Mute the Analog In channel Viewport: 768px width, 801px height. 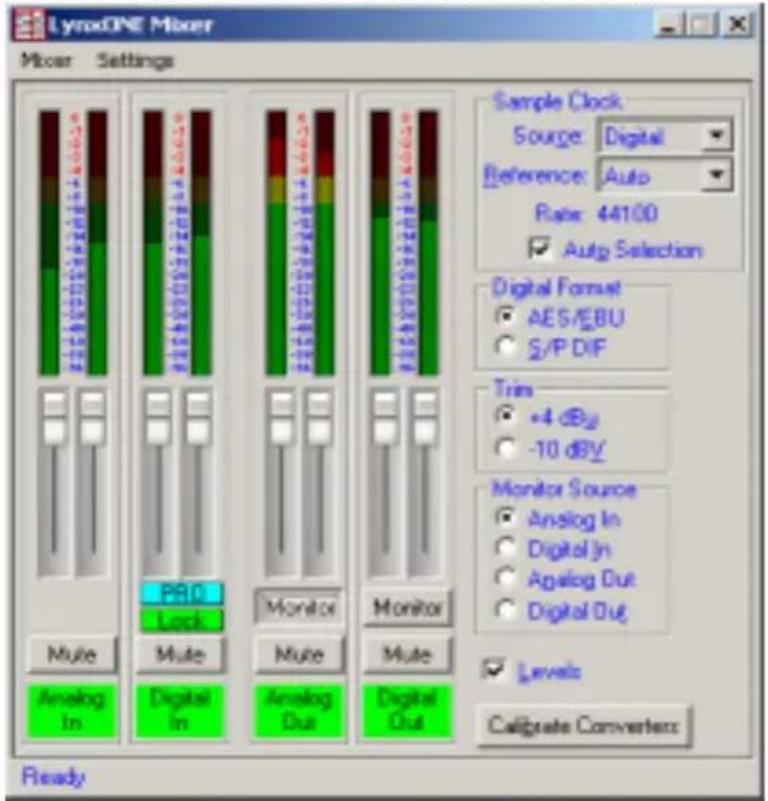pyautogui.click(x=72, y=654)
